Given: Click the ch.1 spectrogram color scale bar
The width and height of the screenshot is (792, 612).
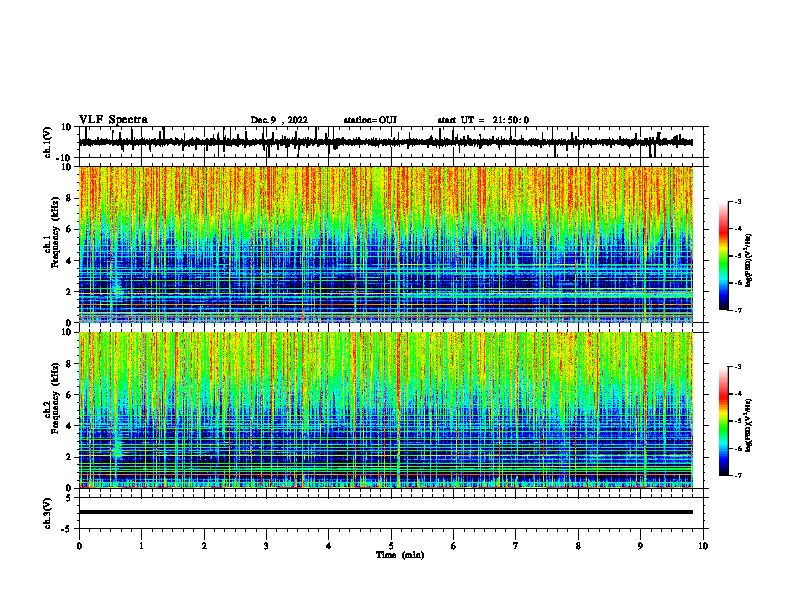Looking at the screenshot, I should [x=724, y=256].
